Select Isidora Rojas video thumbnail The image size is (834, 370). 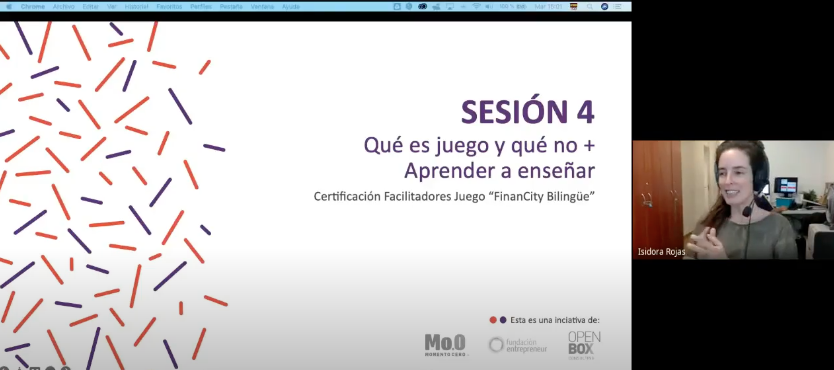point(733,200)
